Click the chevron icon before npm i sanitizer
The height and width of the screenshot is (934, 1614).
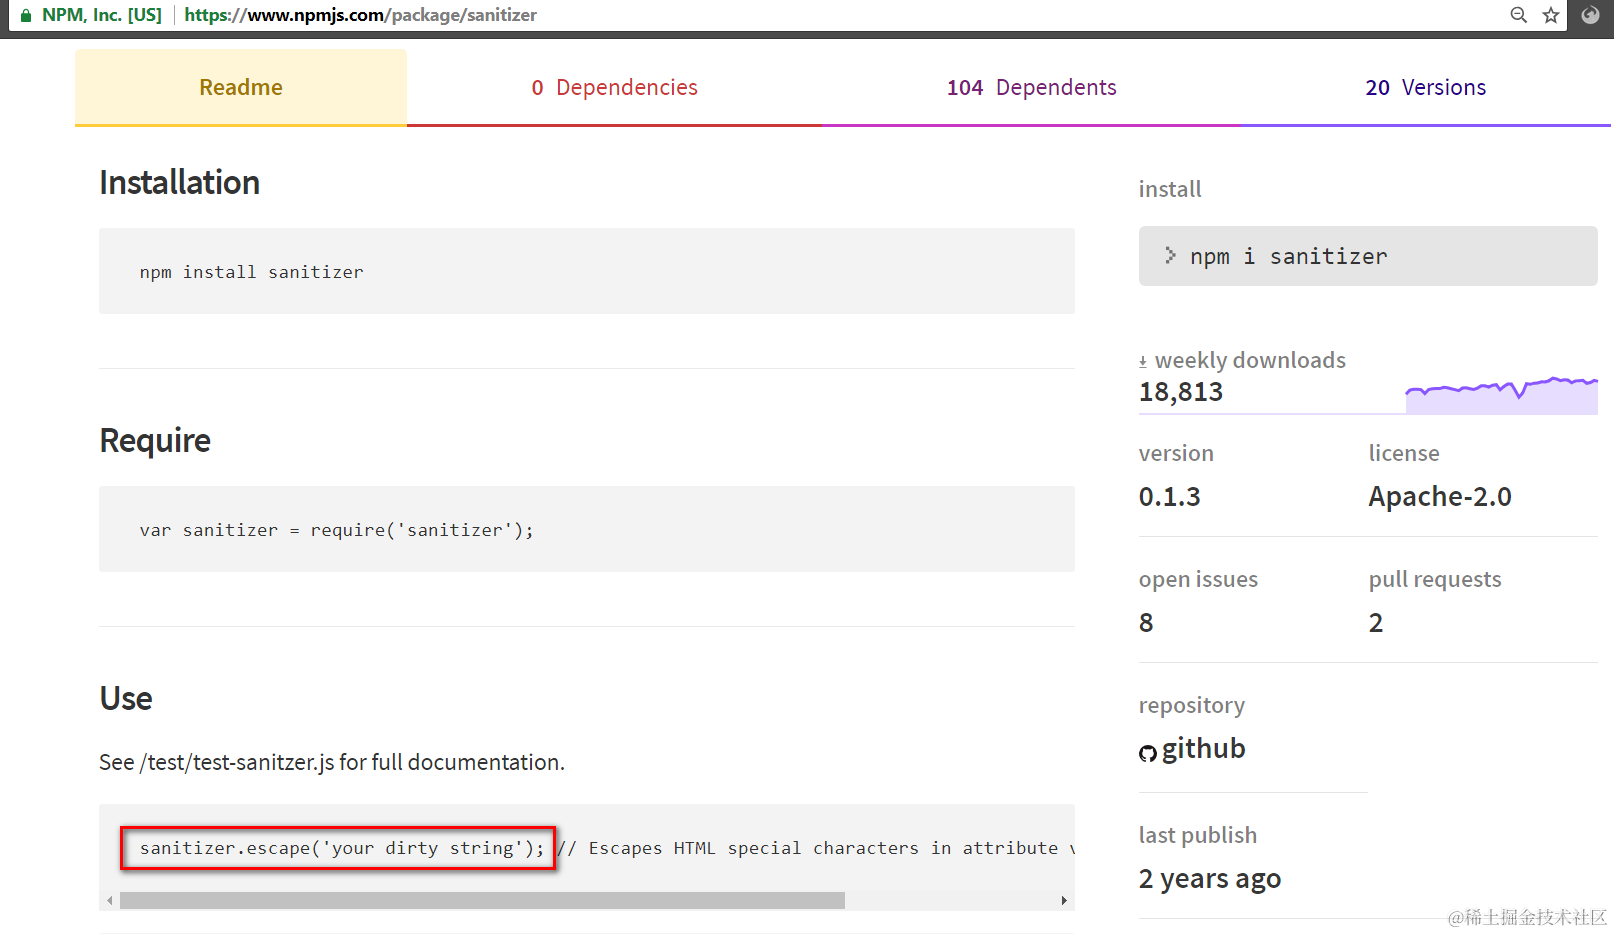pyautogui.click(x=1170, y=256)
